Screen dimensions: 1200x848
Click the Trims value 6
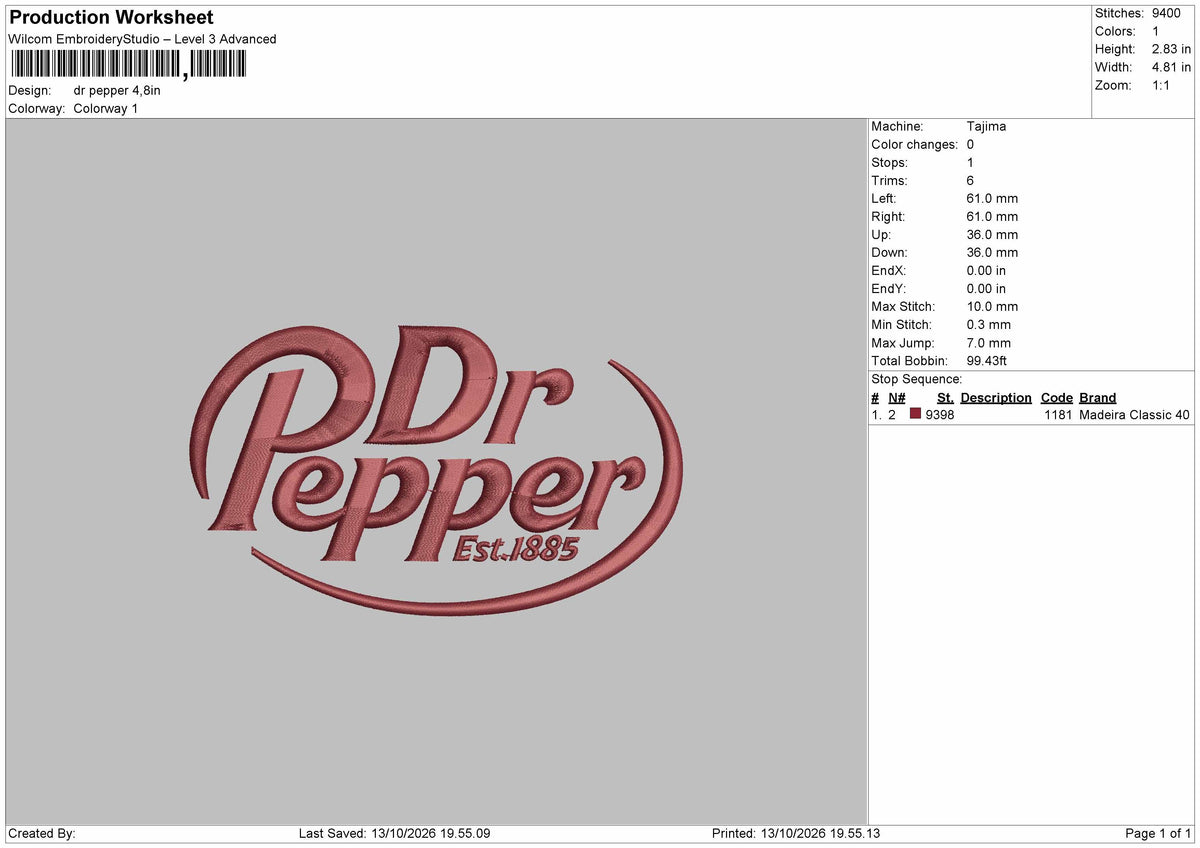970,180
